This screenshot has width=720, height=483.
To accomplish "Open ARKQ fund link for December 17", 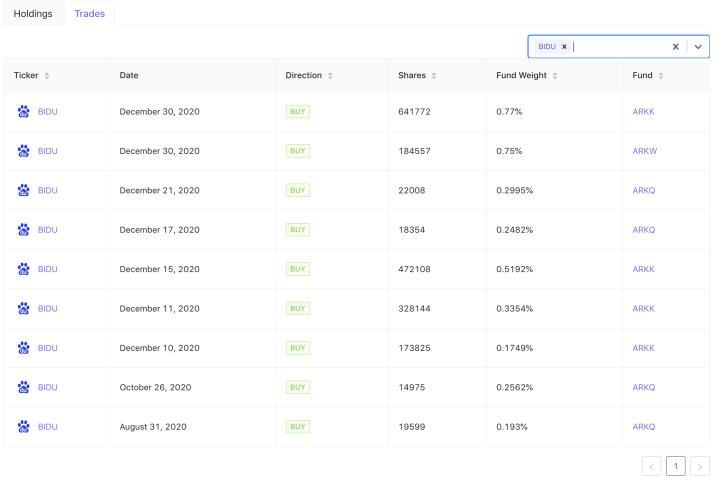I will pos(644,230).
